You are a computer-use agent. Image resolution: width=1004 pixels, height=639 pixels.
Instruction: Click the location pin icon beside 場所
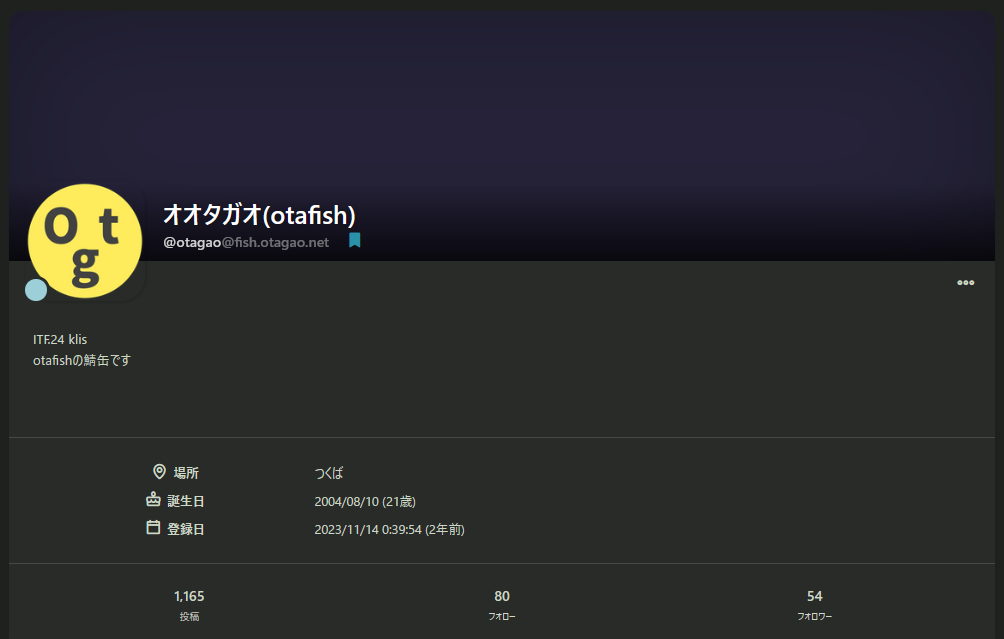pyautogui.click(x=157, y=471)
